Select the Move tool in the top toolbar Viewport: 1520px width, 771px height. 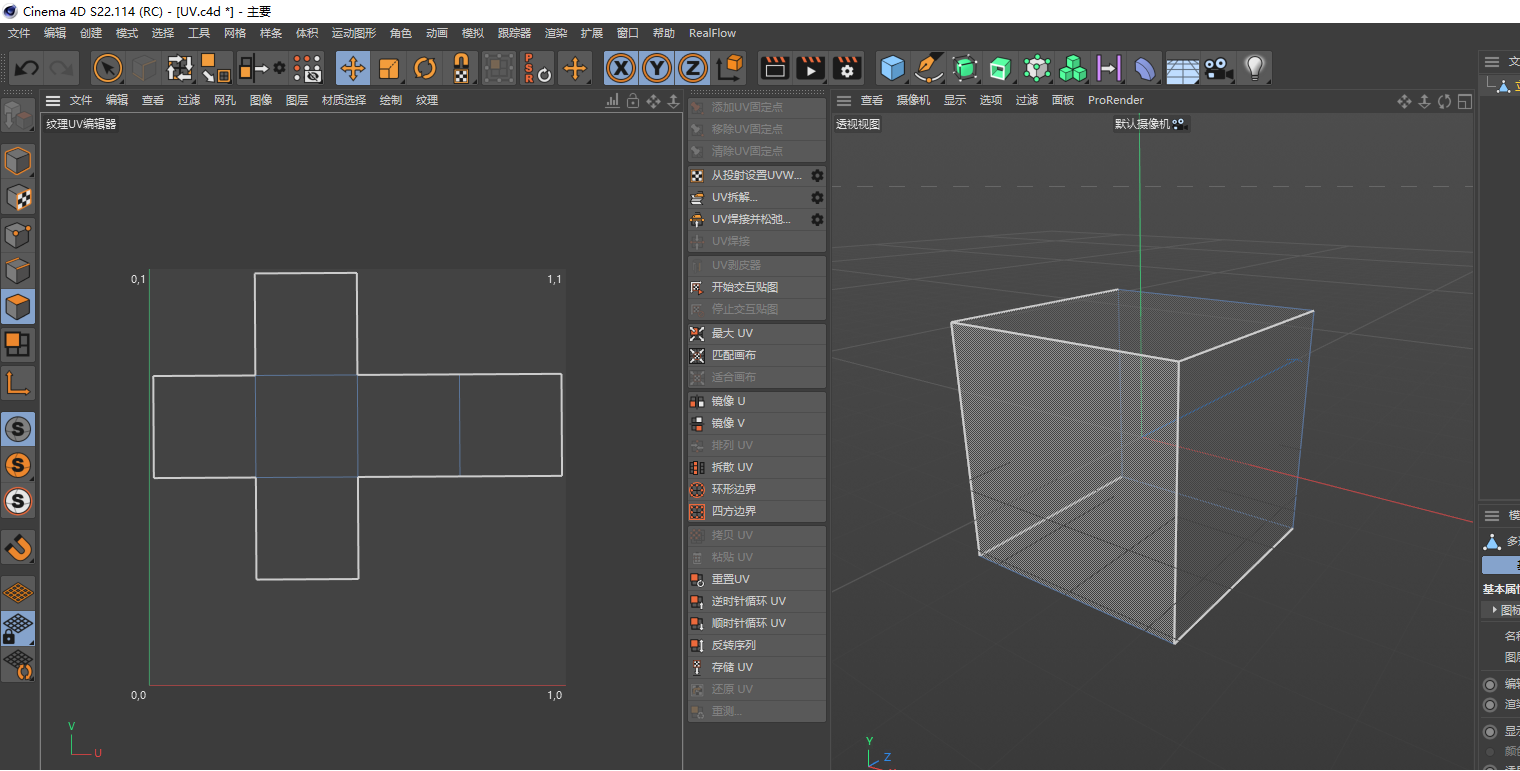coord(355,68)
